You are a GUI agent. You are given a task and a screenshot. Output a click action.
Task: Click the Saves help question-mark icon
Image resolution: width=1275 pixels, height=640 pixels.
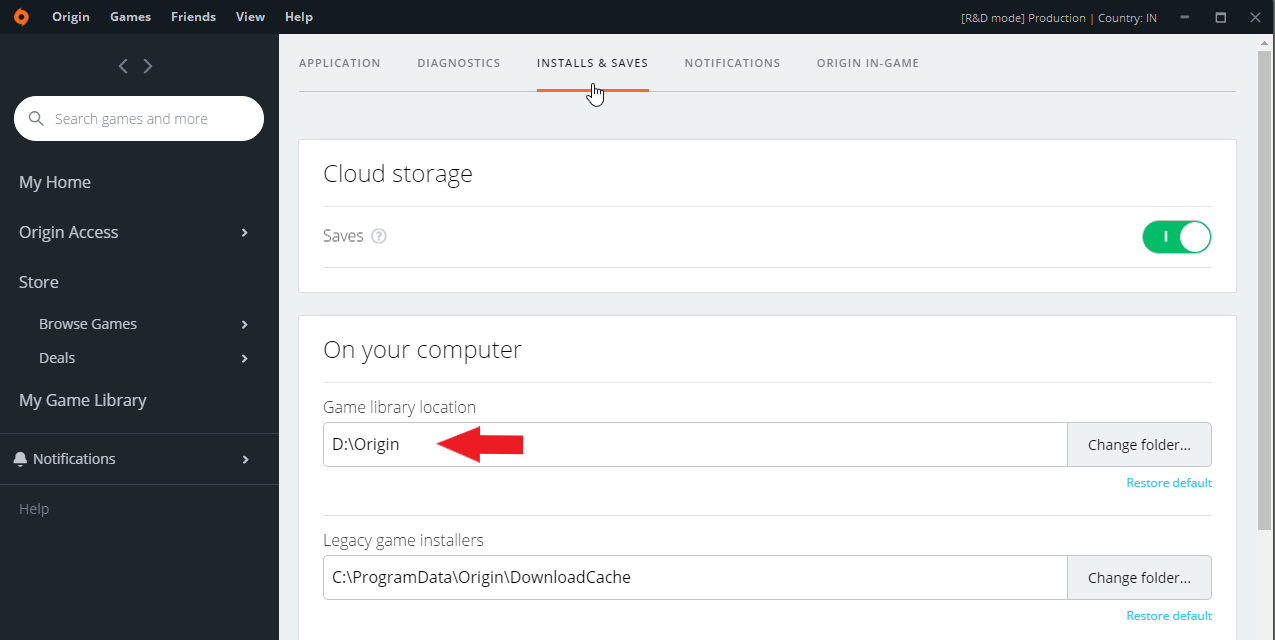pos(379,237)
